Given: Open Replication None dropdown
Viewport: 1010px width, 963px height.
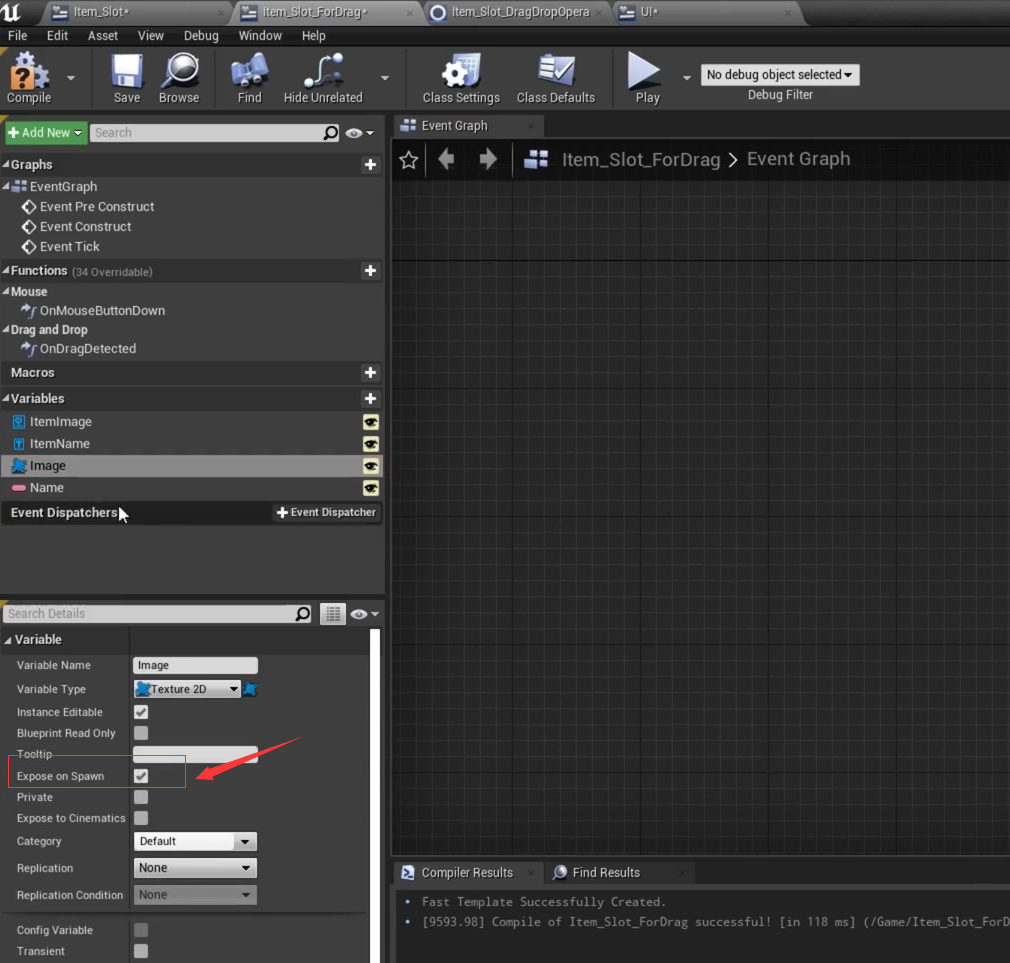Looking at the screenshot, I should point(195,868).
